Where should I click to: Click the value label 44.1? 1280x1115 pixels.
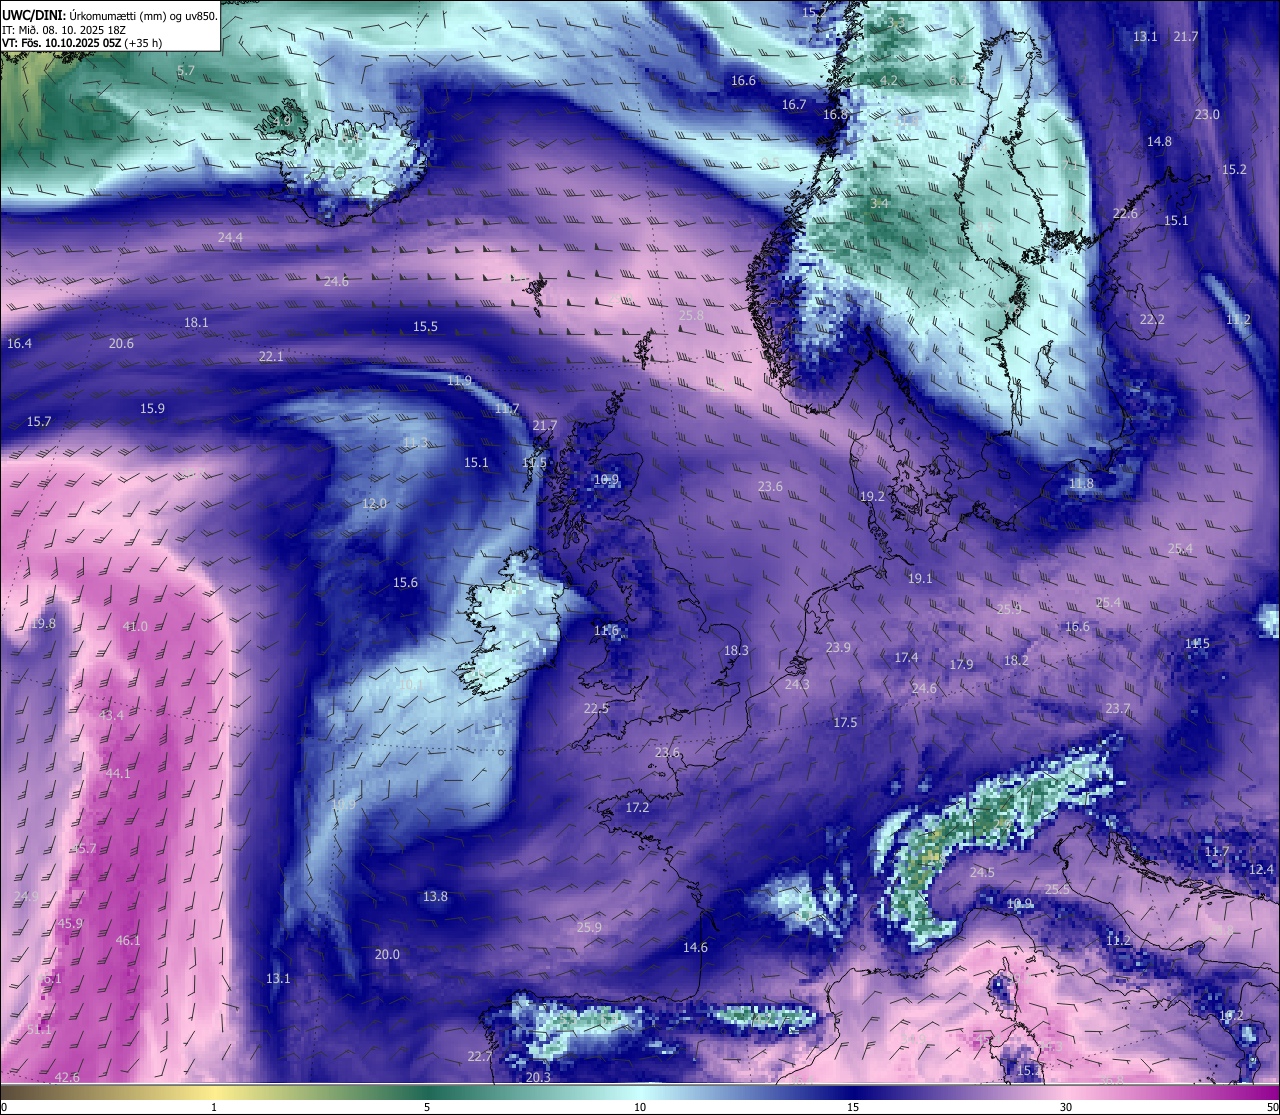[x=118, y=773]
